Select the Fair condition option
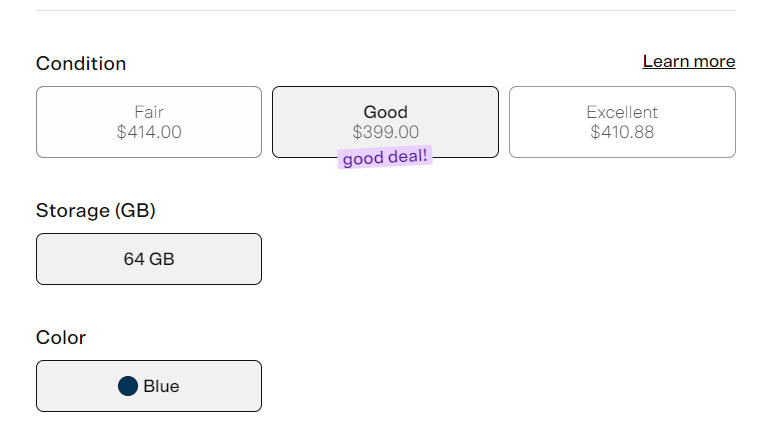Image resolution: width=764 pixels, height=432 pixels. click(x=149, y=122)
